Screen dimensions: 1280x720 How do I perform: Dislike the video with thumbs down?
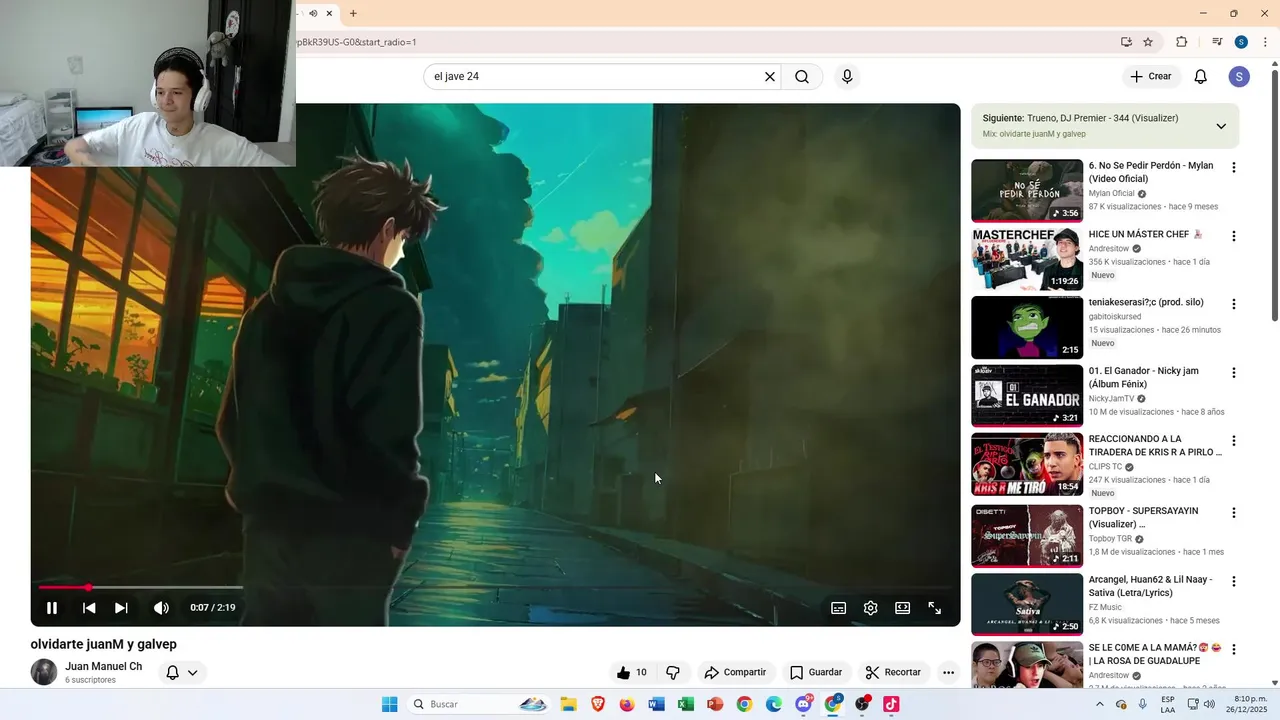(x=673, y=673)
